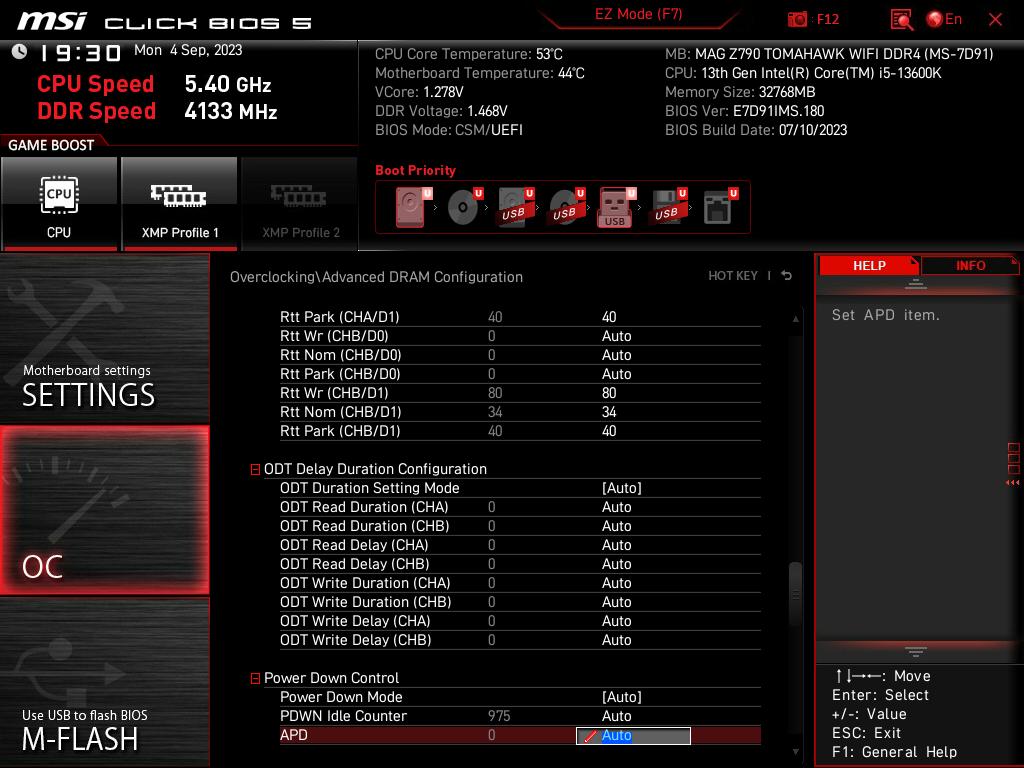
Task: Click the GAME BOOST label
Action: (51, 145)
